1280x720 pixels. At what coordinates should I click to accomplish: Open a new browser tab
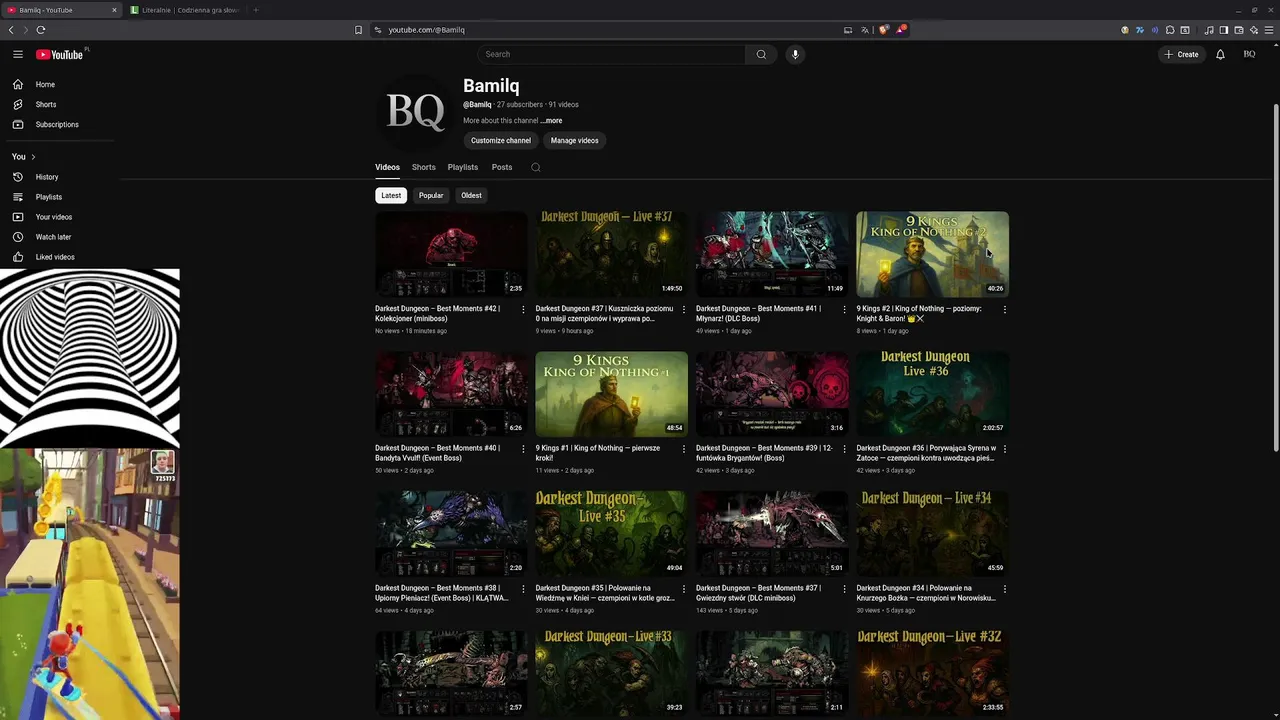255,10
